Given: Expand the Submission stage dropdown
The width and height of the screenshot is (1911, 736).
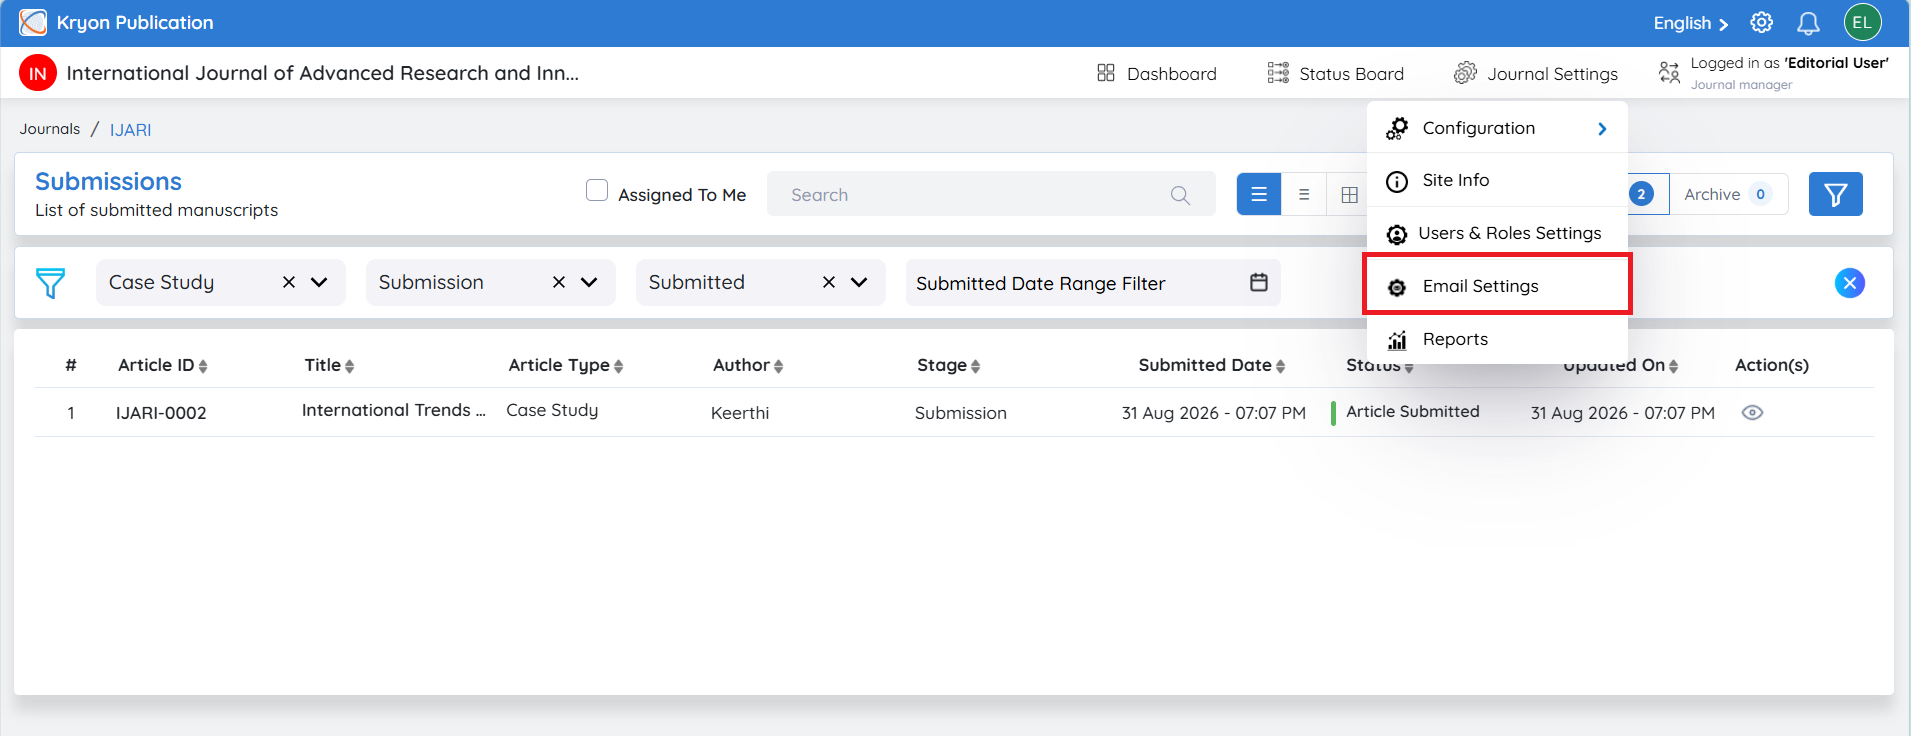Looking at the screenshot, I should [589, 282].
